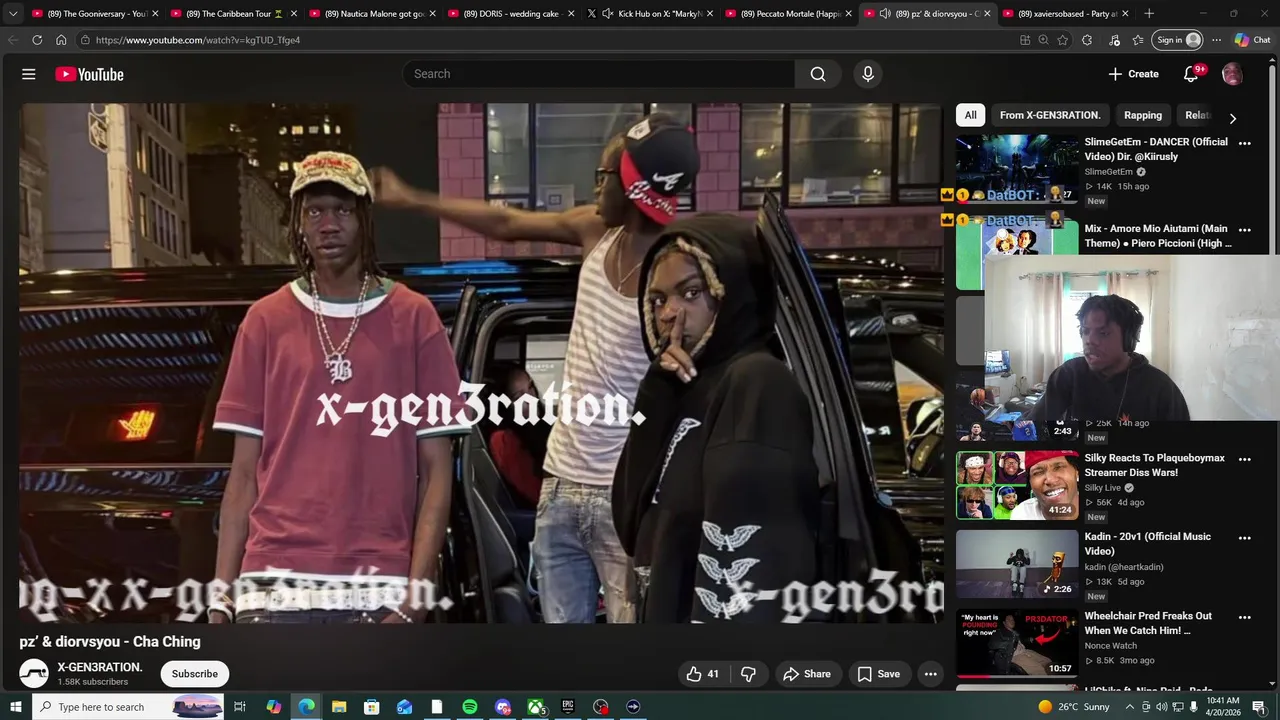Share the Cha Ching video
Image resolution: width=1280 pixels, height=720 pixels.
[x=807, y=674]
